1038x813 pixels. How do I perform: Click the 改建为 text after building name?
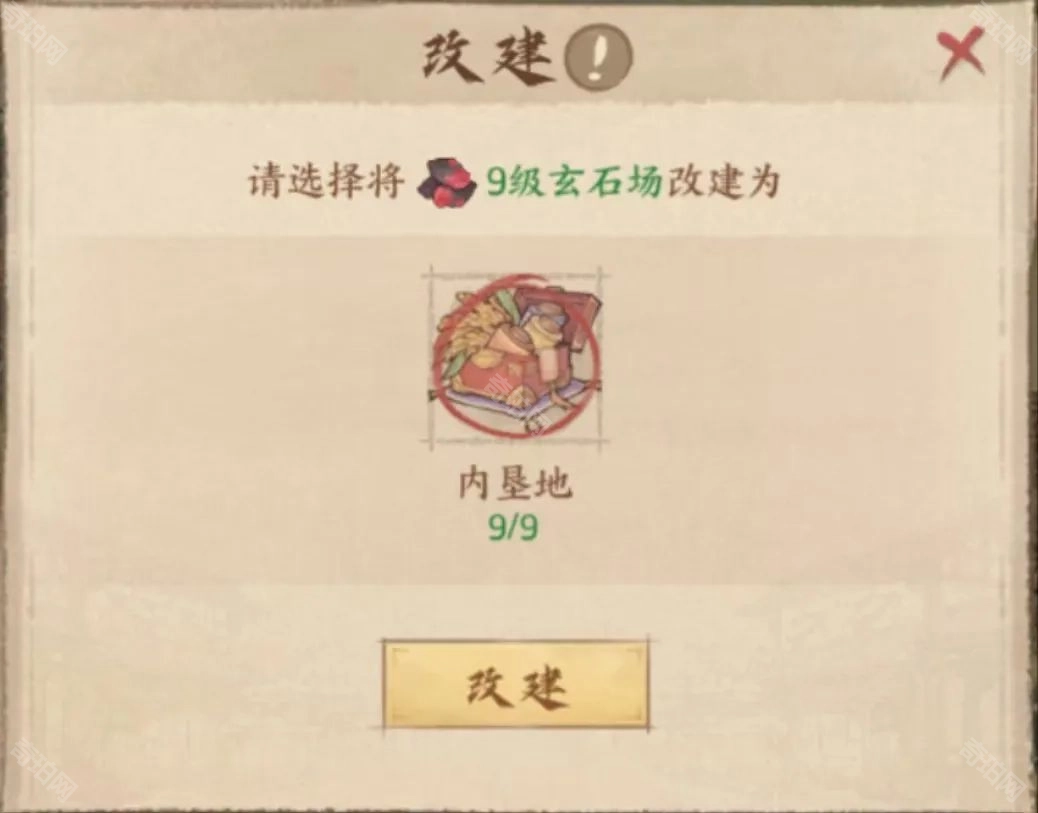[x=724, y=181]
